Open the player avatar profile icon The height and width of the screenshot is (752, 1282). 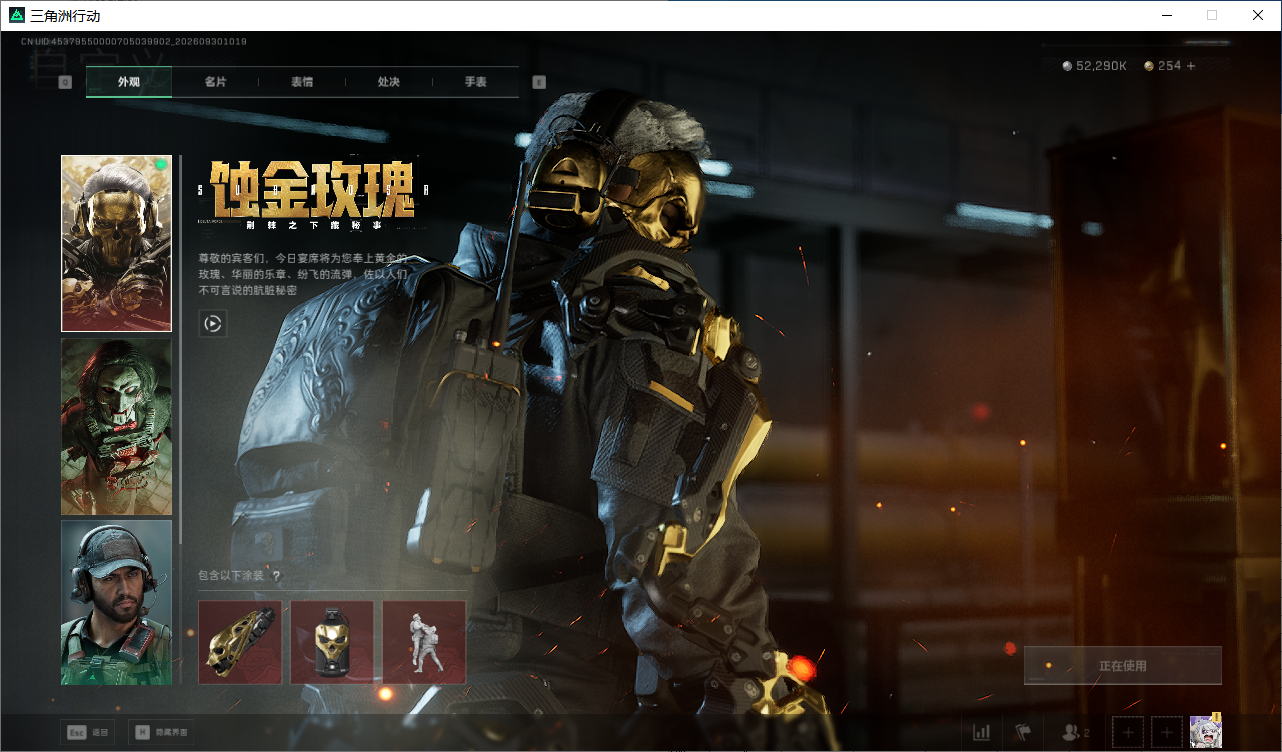point(1205,732)
